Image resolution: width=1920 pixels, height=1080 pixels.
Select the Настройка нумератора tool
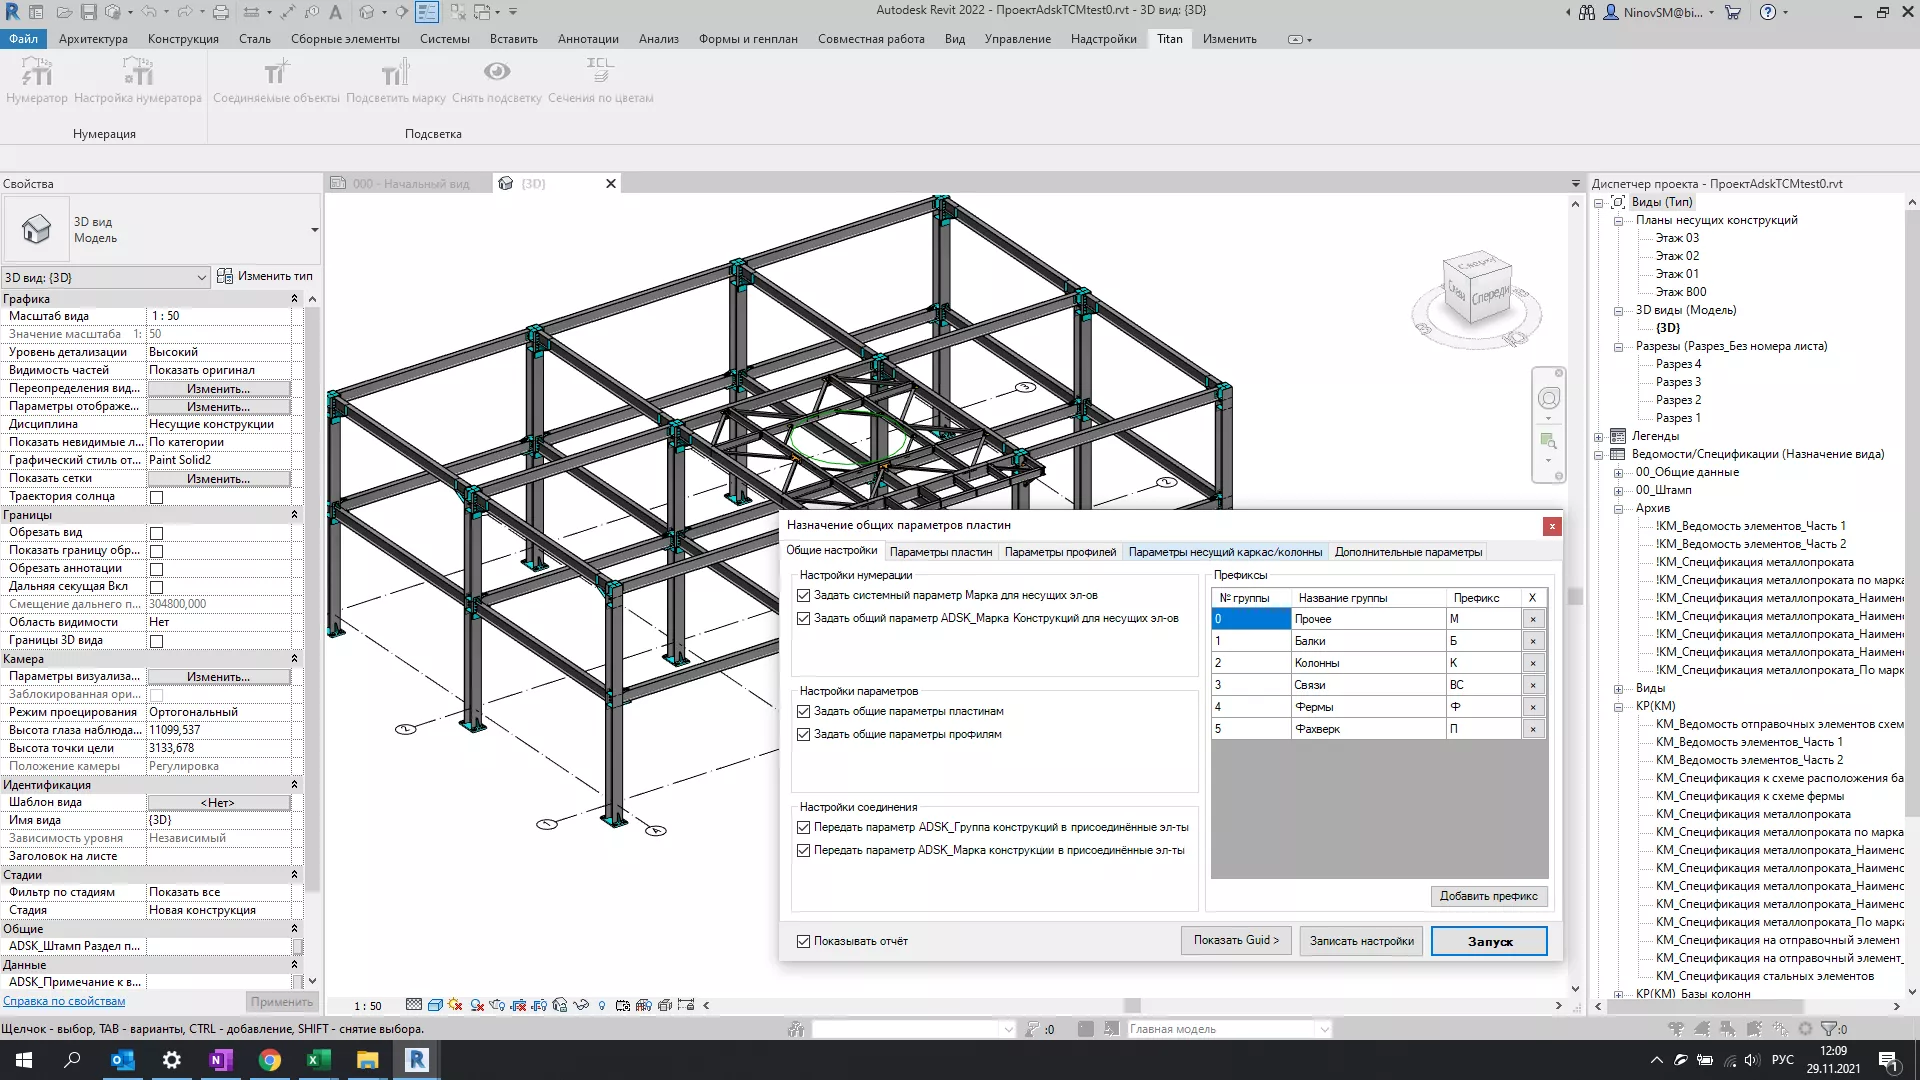click(x=138, y=80)
